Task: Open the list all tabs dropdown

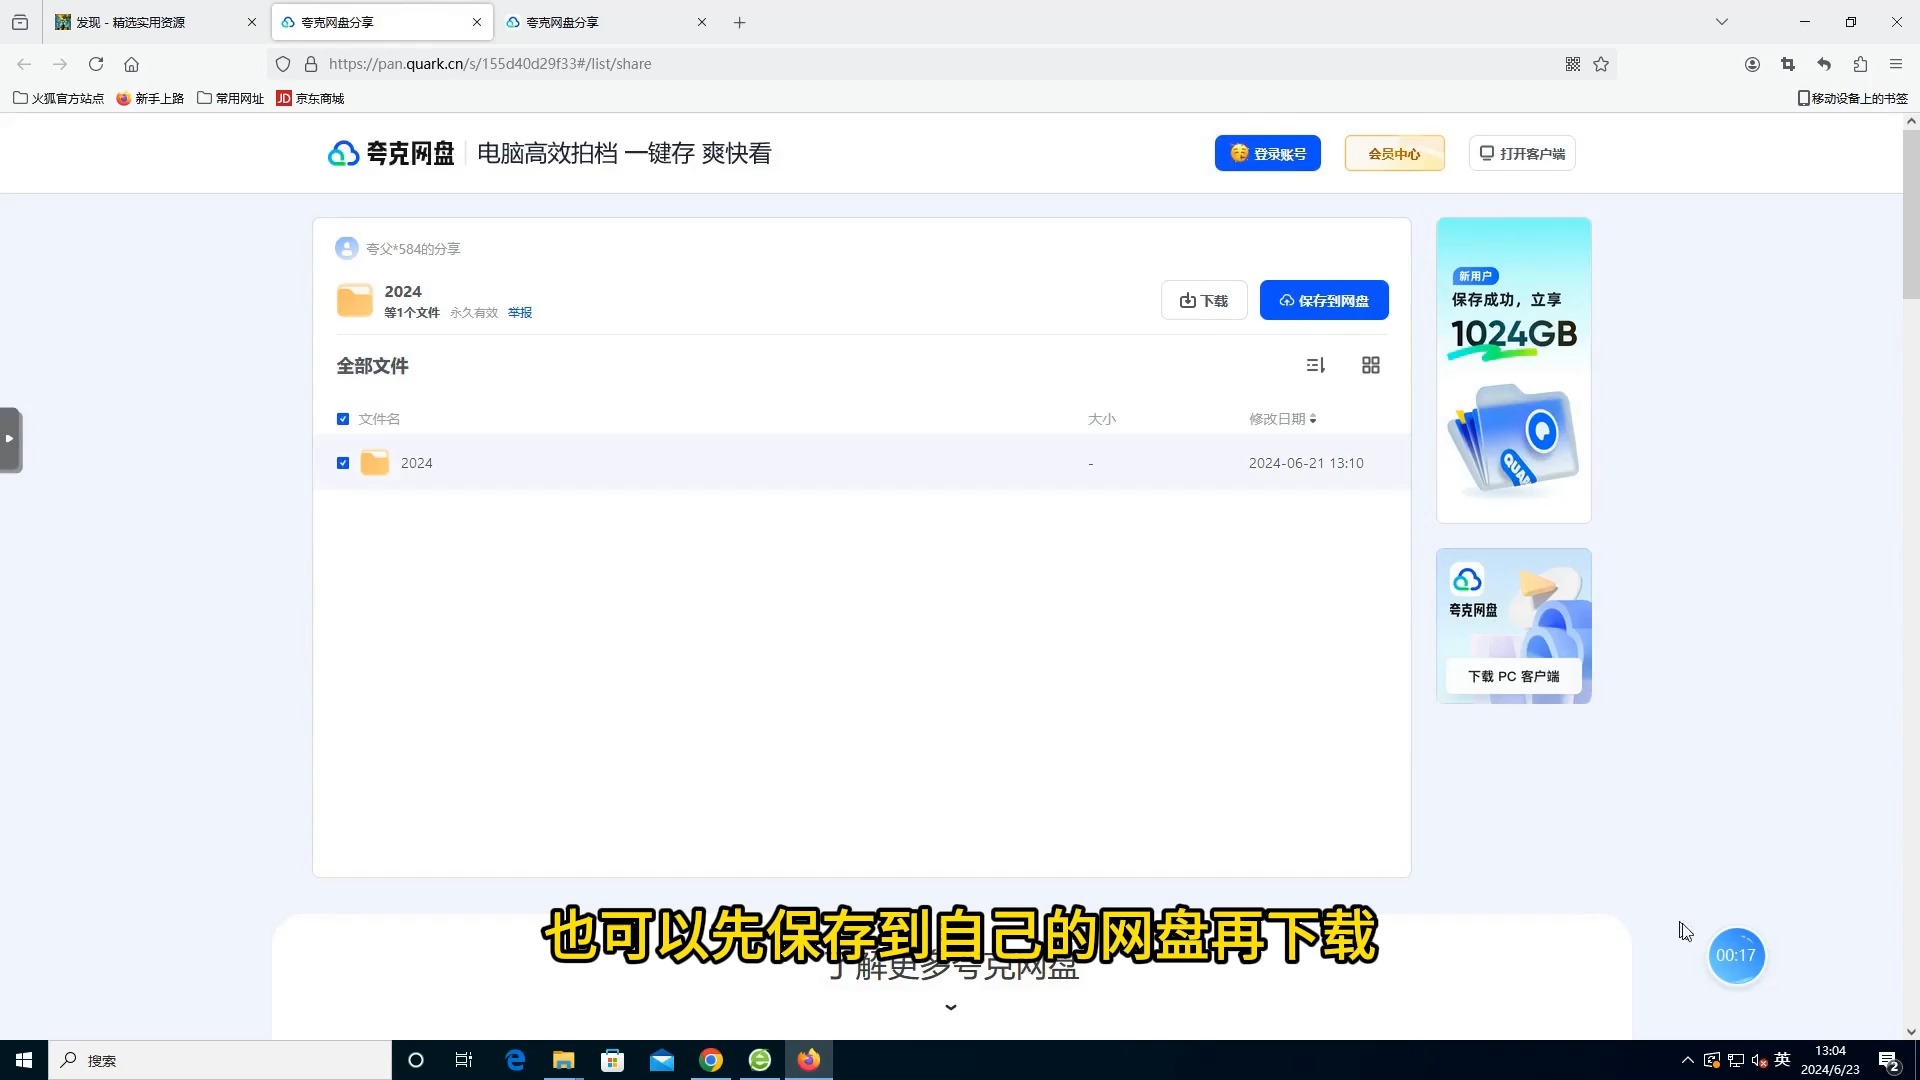Action: (x=1722, y=22)
